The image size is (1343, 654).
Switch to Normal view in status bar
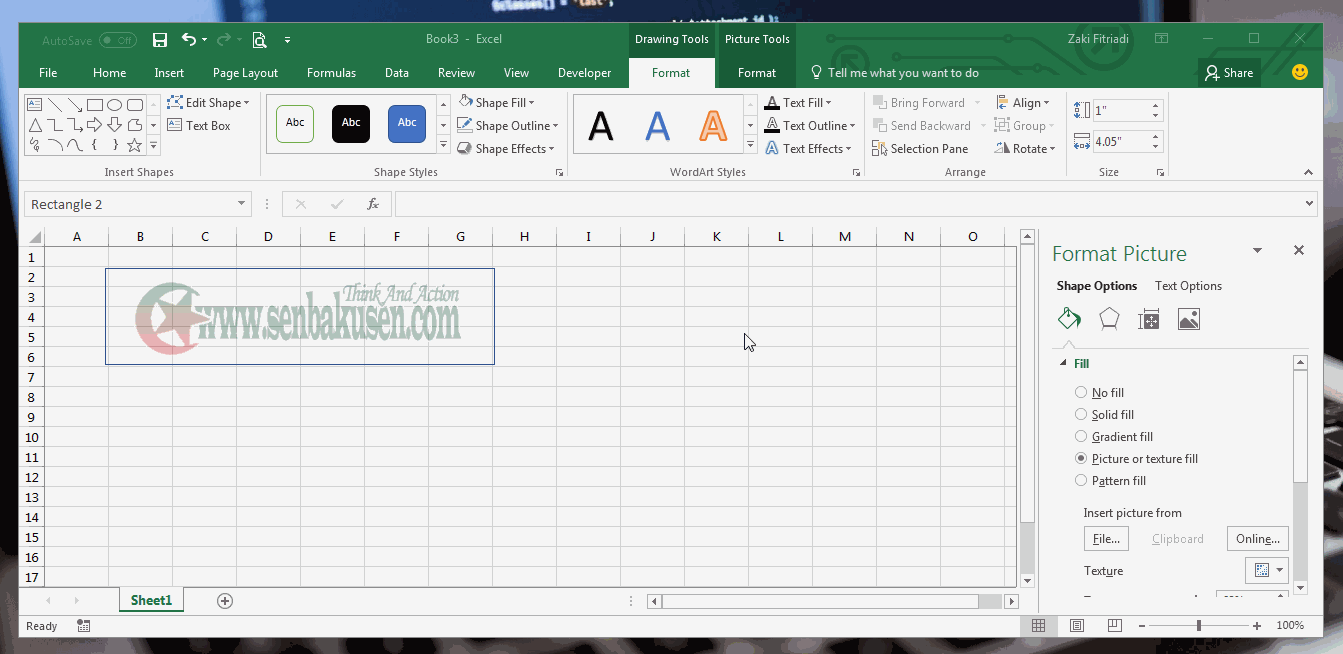(x=1038, y=626)
